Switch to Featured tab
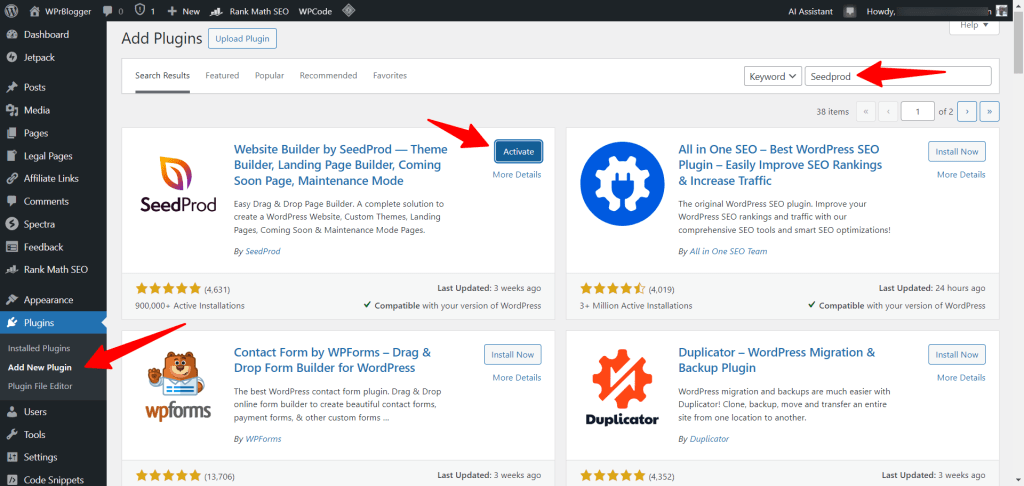The image size is (1024, 486). tap(222, 76)
